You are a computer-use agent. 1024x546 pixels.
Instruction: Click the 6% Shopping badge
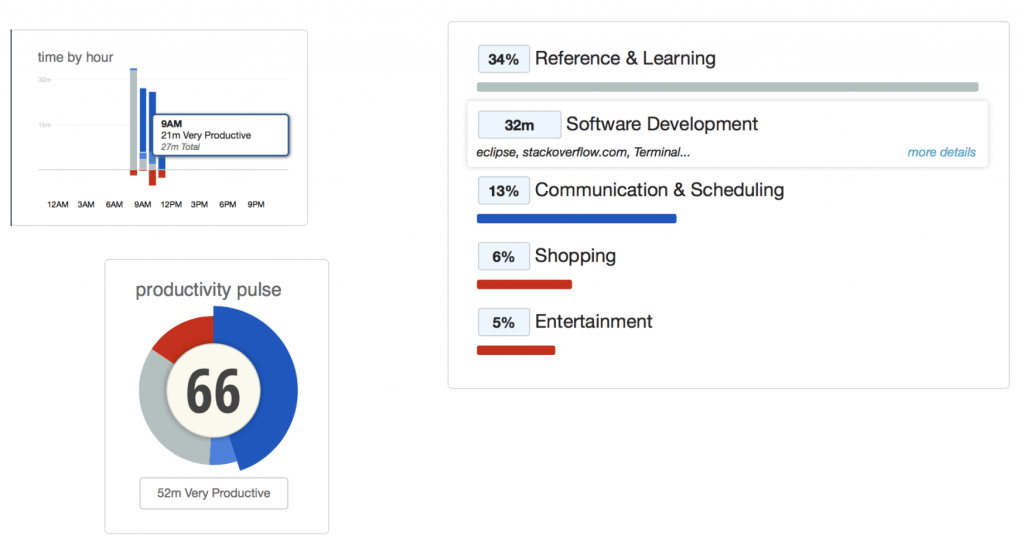(504, 257)
